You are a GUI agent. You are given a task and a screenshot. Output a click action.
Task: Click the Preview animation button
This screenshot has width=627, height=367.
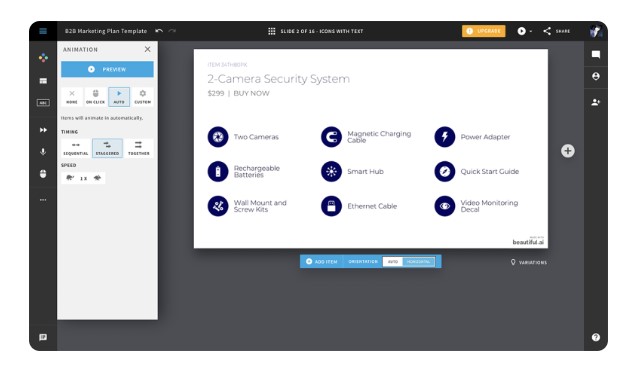pos(107,69)
